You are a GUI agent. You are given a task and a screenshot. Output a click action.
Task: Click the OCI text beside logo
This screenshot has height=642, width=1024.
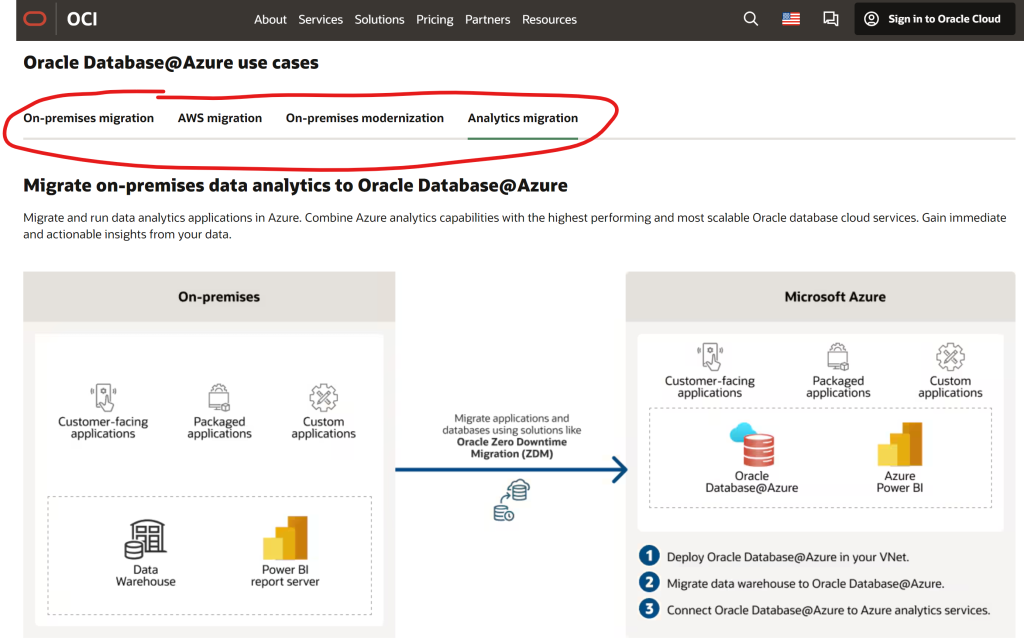(82, 19)
